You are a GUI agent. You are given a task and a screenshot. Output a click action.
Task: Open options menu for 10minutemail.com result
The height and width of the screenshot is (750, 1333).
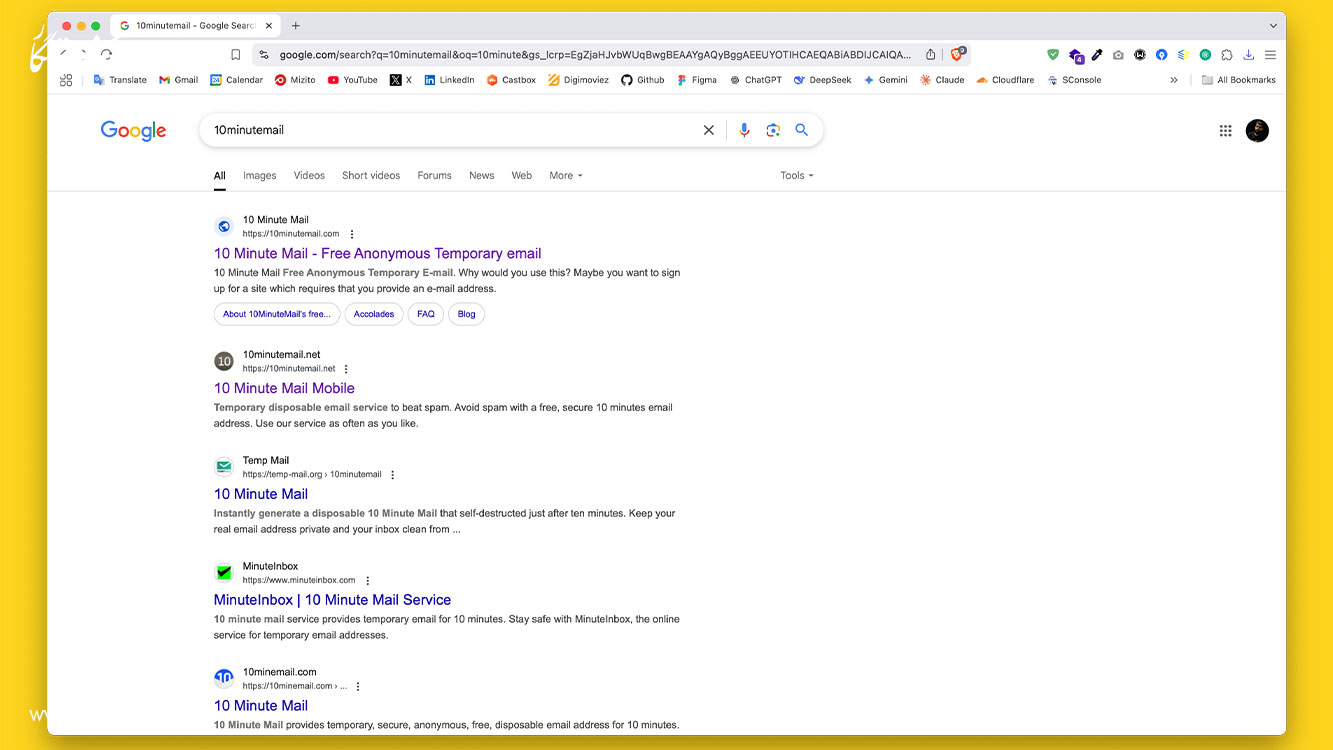point(352,234)
